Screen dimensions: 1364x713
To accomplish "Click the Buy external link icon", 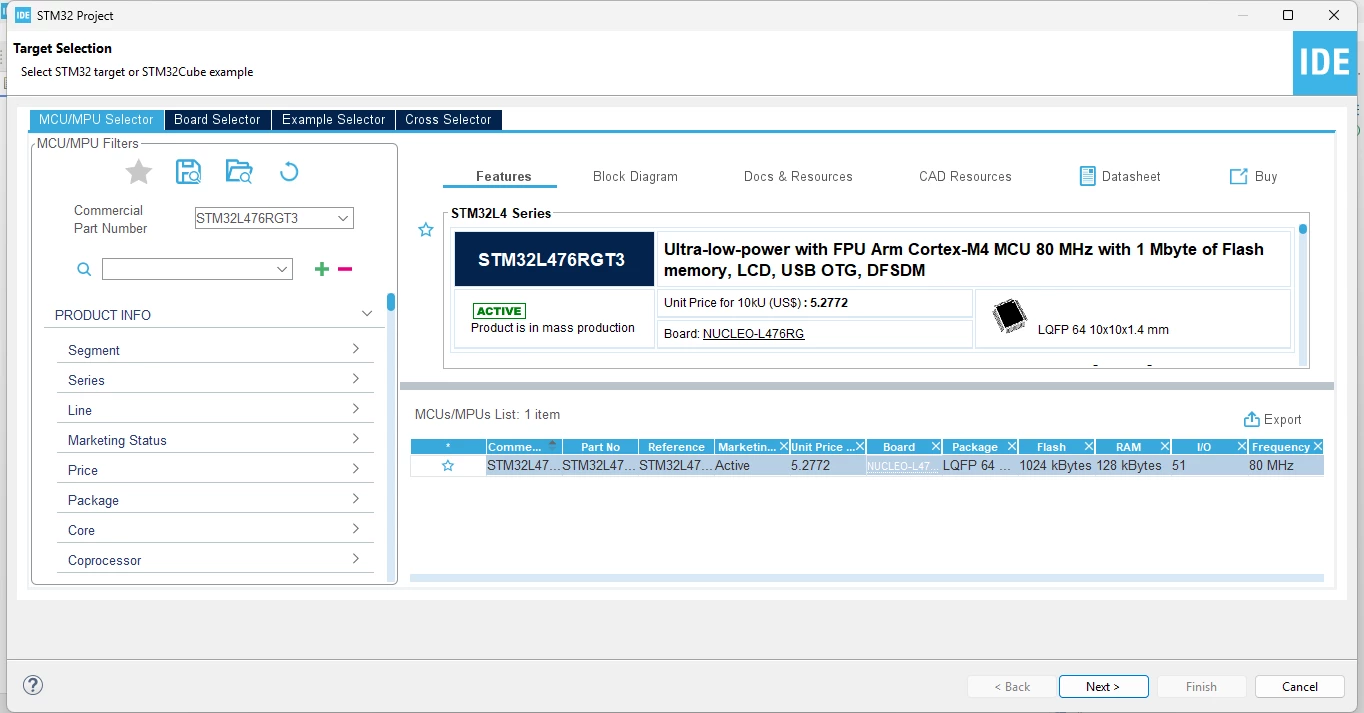I will click(x=1238, y=176).
